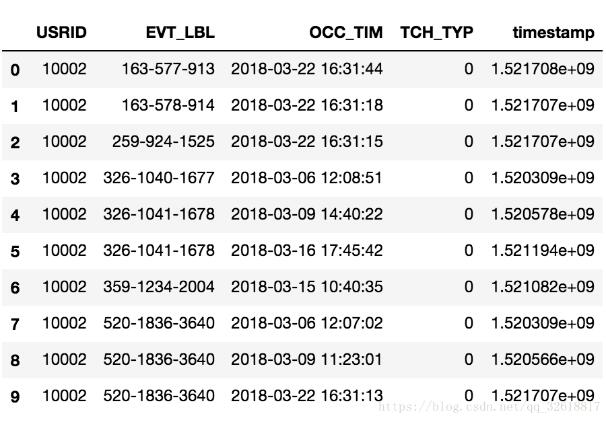This screenshot has height=423, width=606.
Task: Click the 2018-03-09 11:23:01 cell
Action: click(307, 359)
